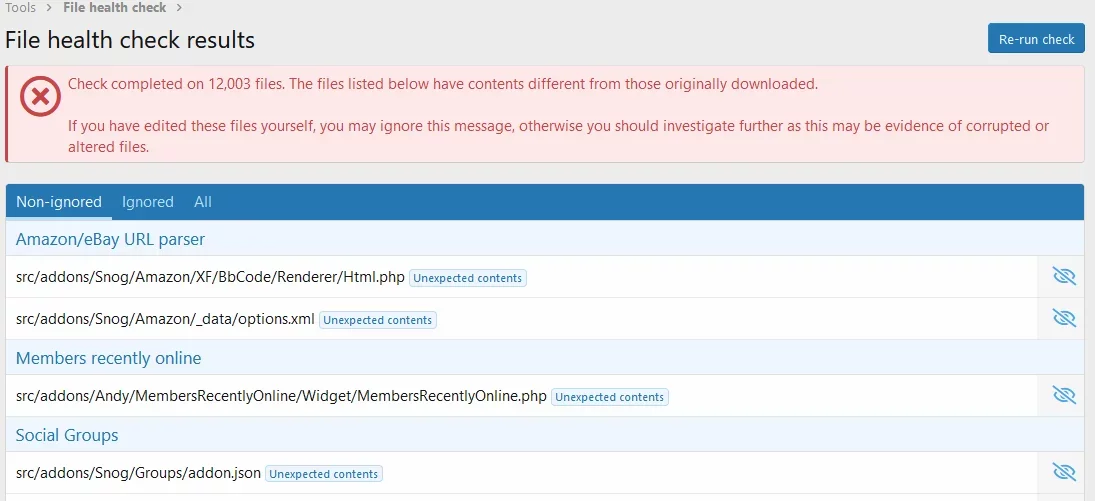Viewport: 1095px width, 501px height.
Task: Click the Social Groups section heading
Action: tap(67, 435)
